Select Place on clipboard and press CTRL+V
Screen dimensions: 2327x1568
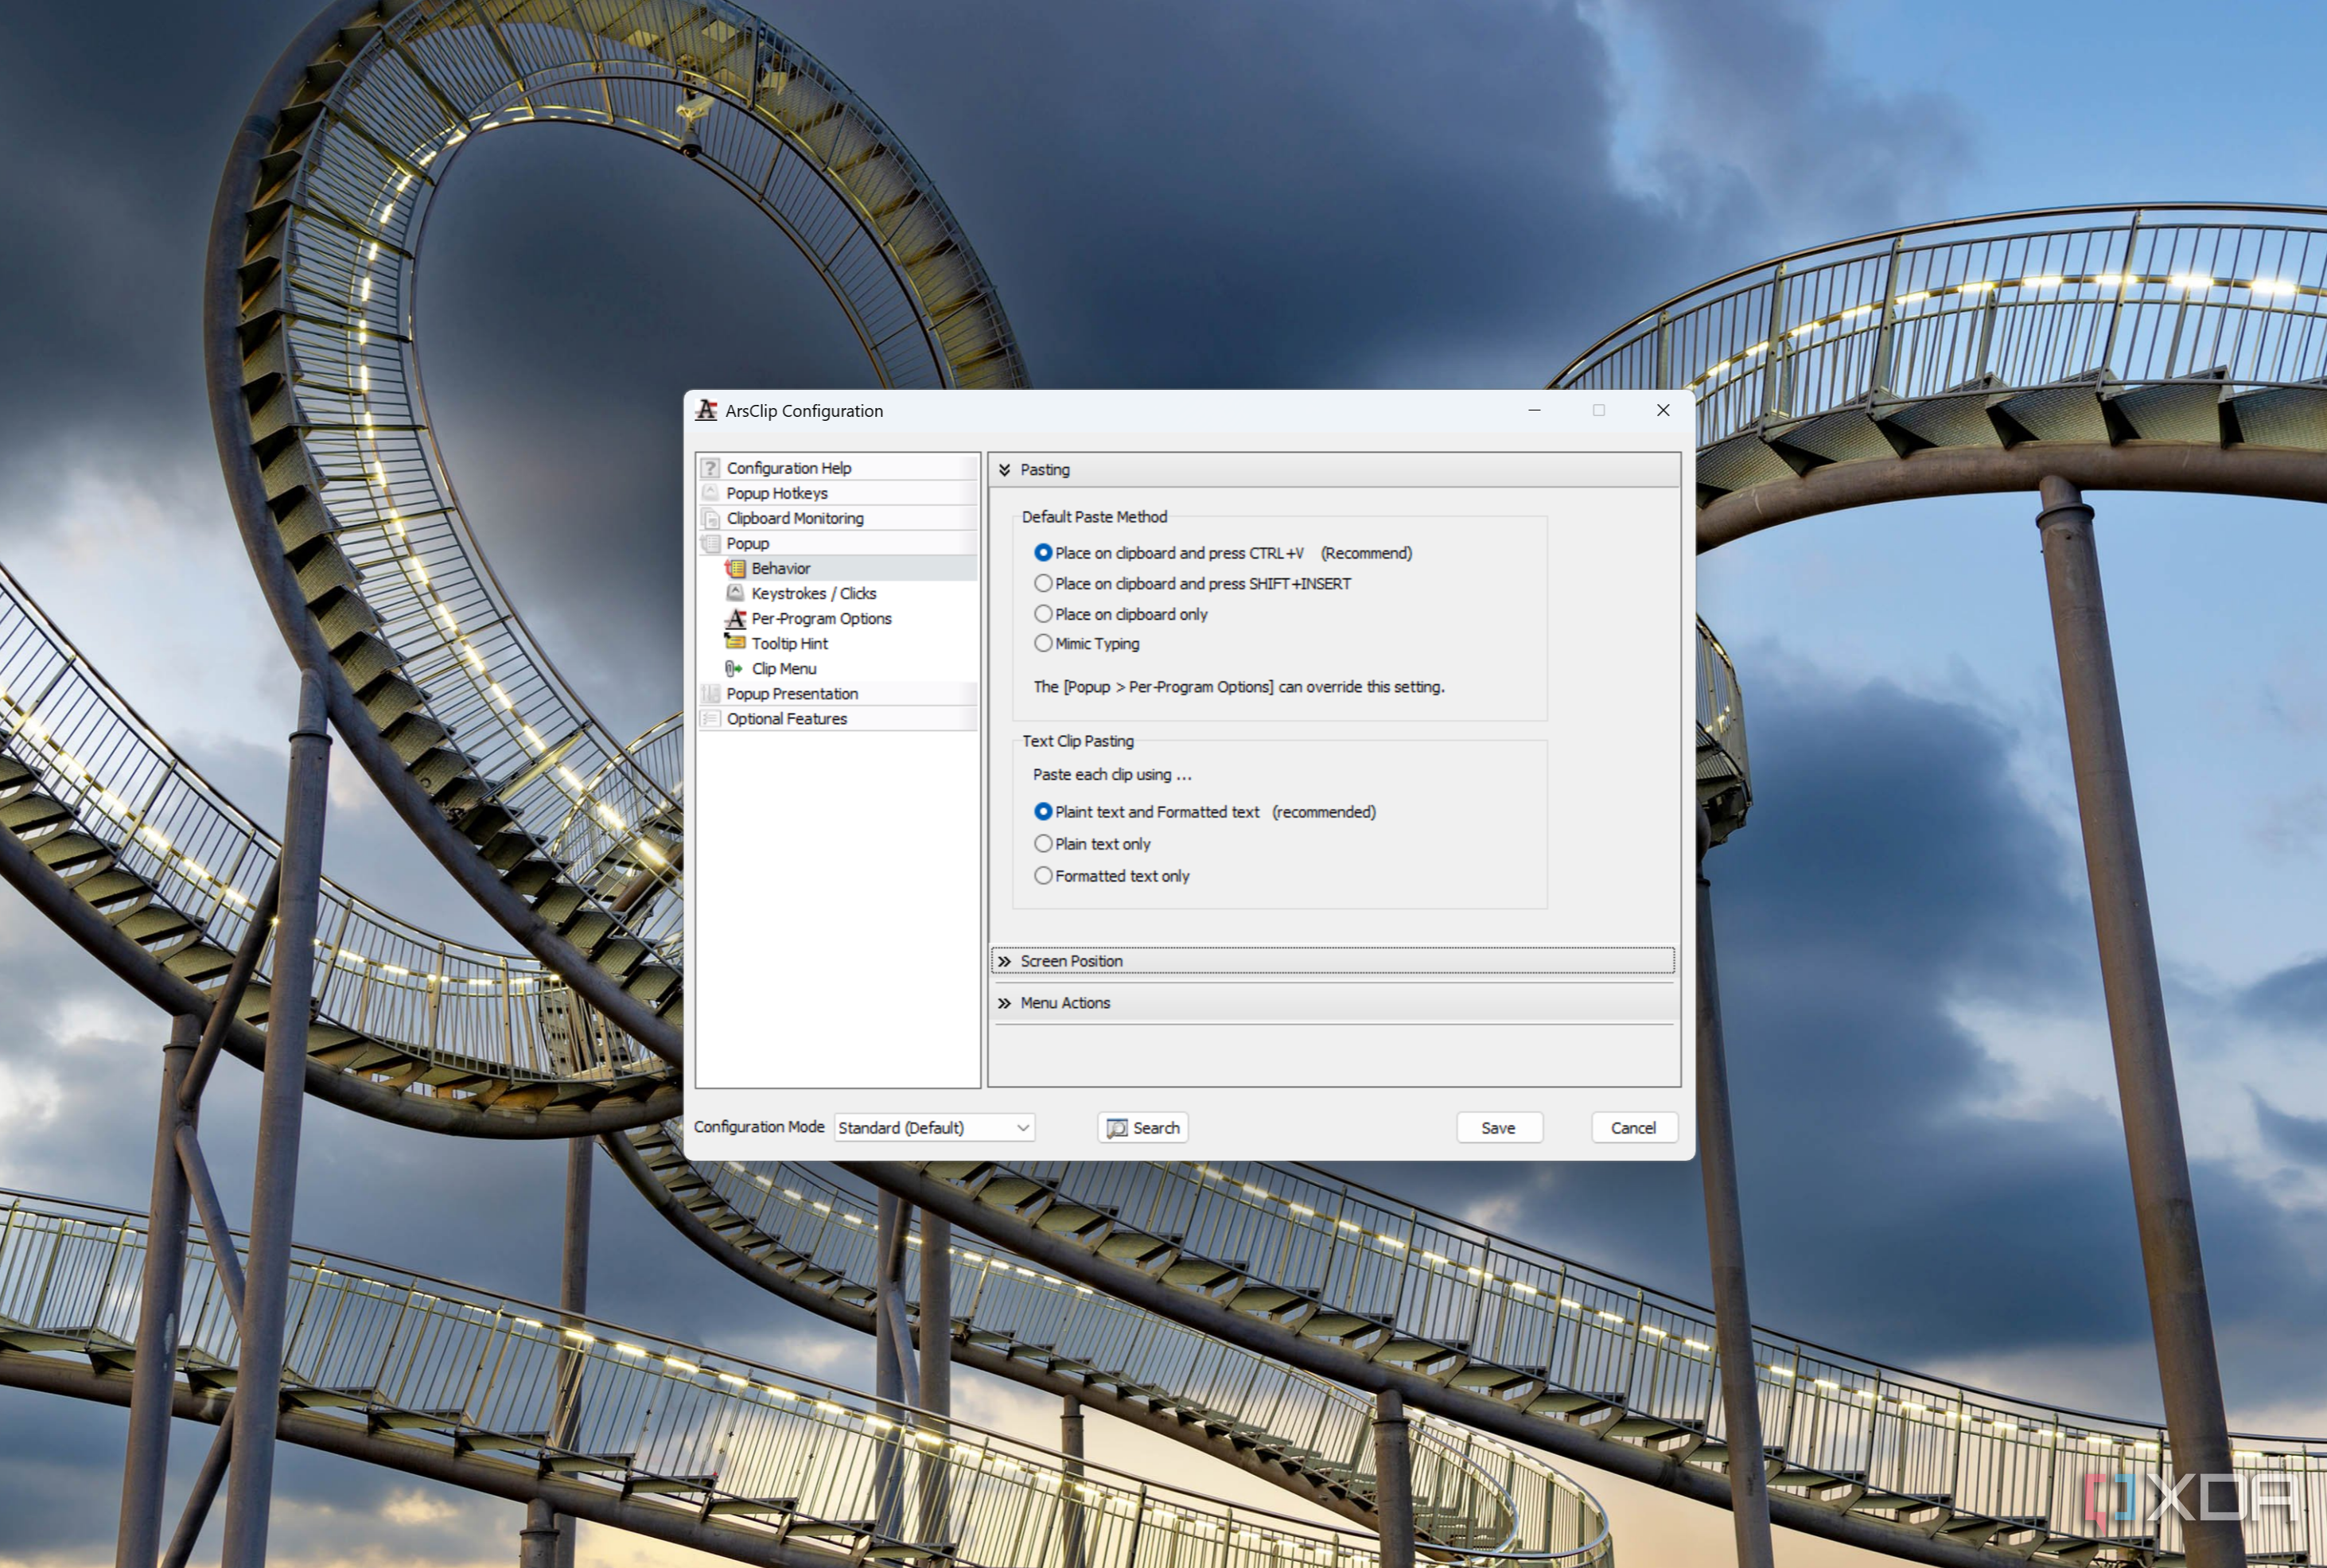1043,552
